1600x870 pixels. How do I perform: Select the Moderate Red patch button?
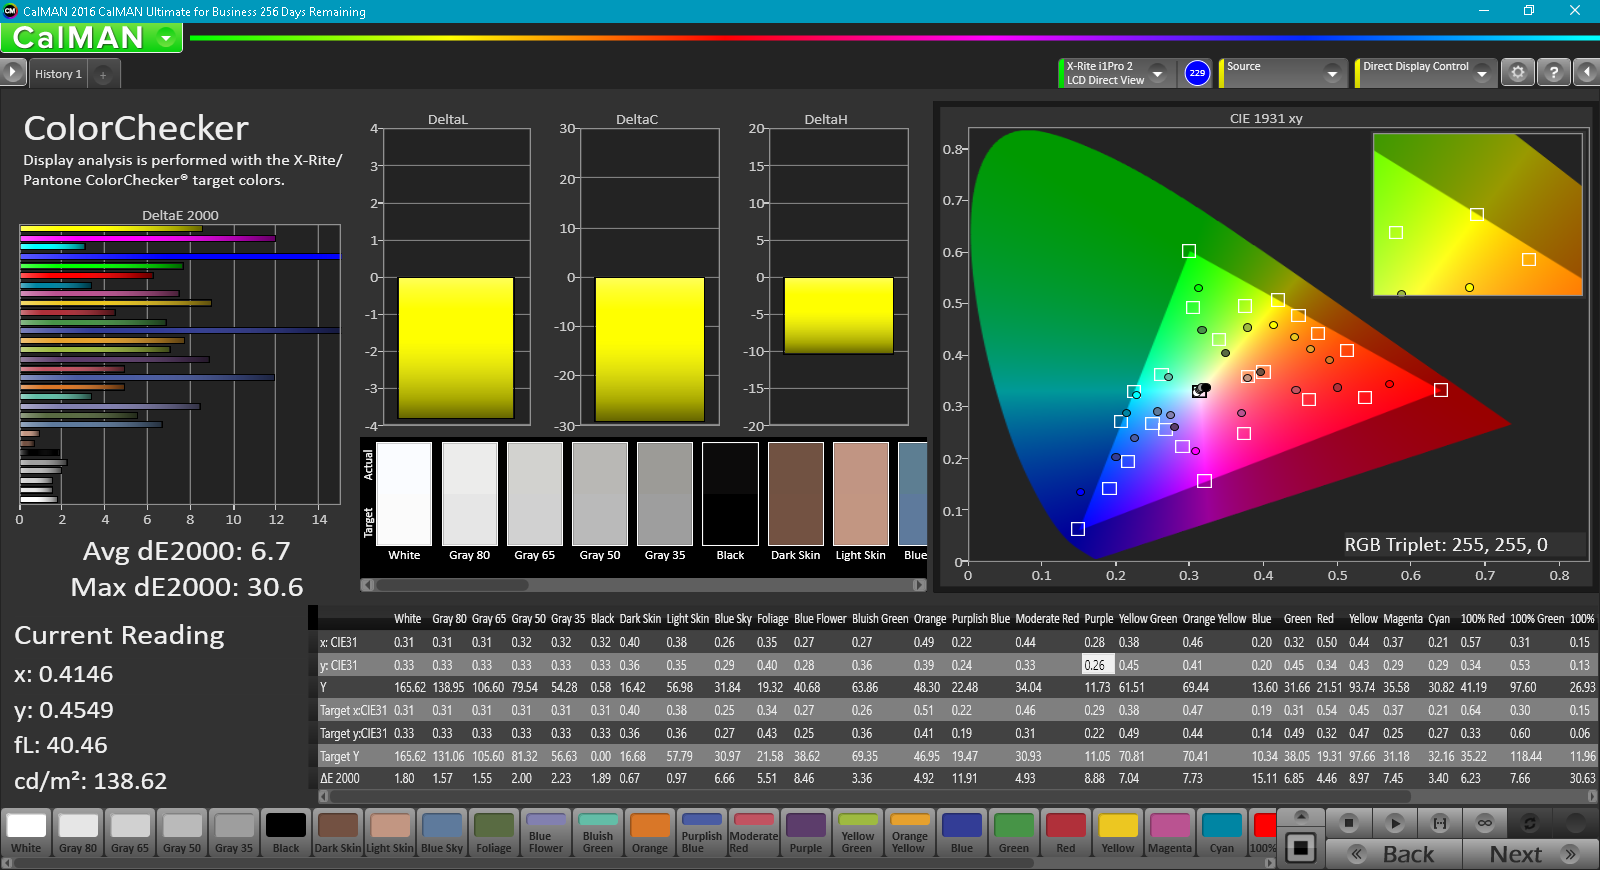click(754, 833)
